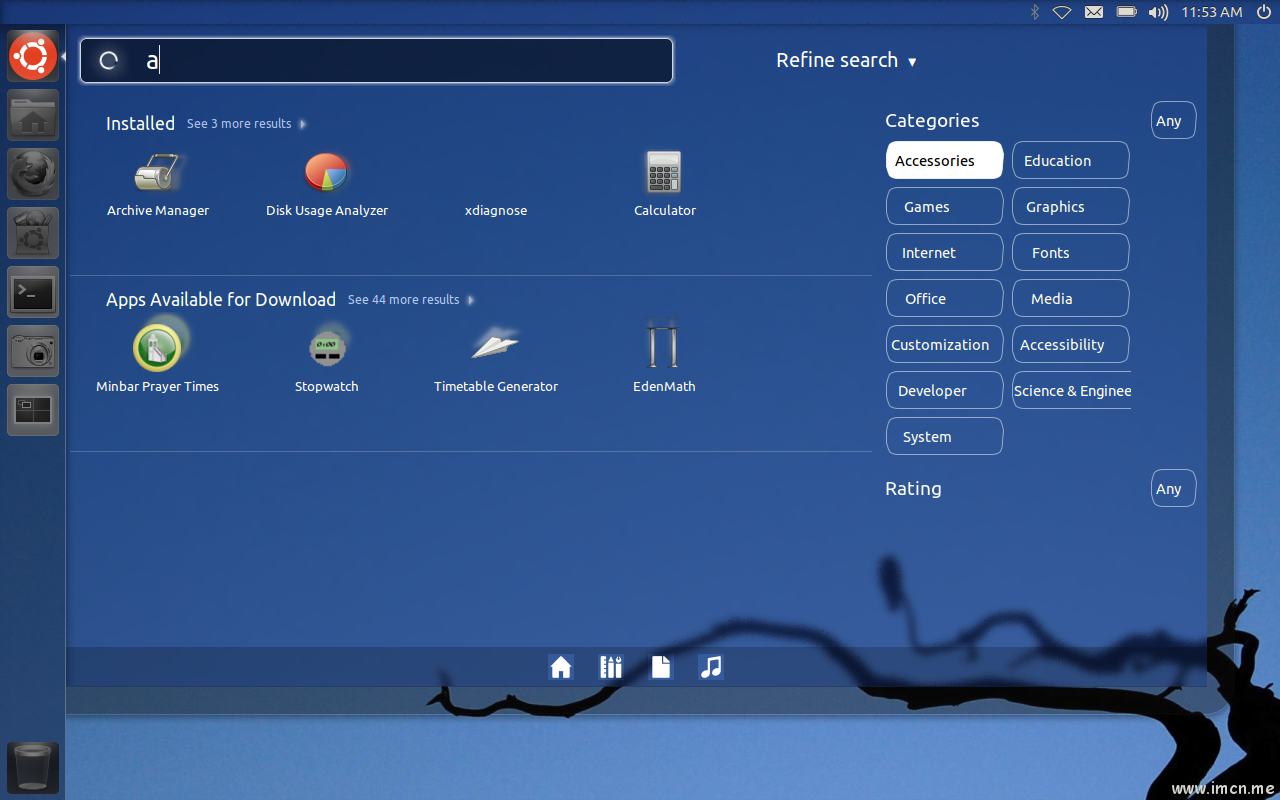
Task: Toggle the Accessories category filter
Action: click(944, 161)
